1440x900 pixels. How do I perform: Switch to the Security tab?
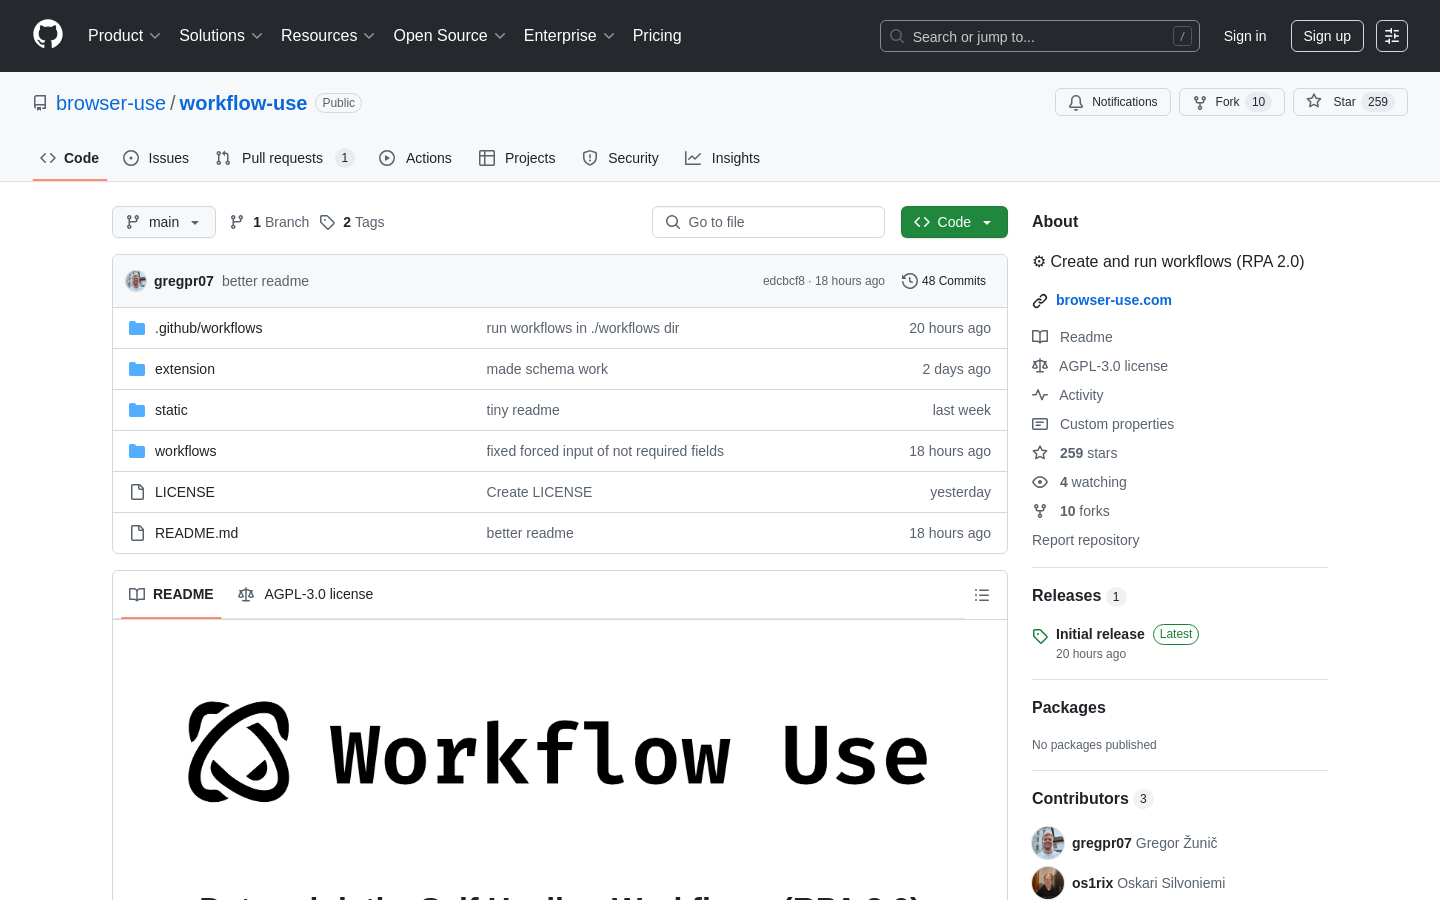coord(620,158)
